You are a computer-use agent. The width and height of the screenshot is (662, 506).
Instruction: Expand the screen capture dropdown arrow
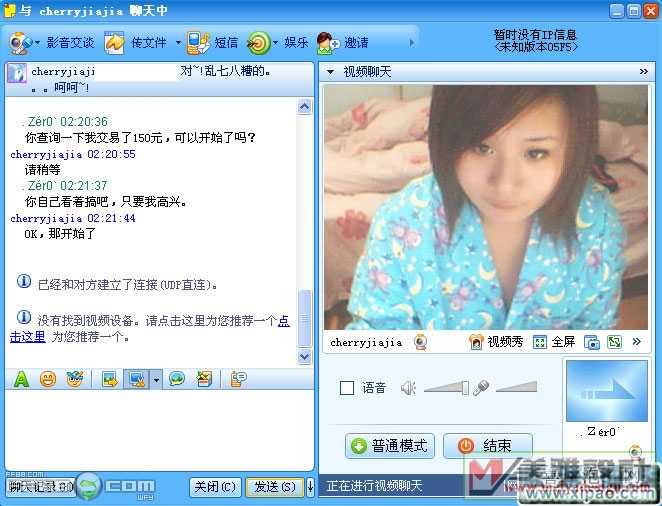(x=156, y=379)
